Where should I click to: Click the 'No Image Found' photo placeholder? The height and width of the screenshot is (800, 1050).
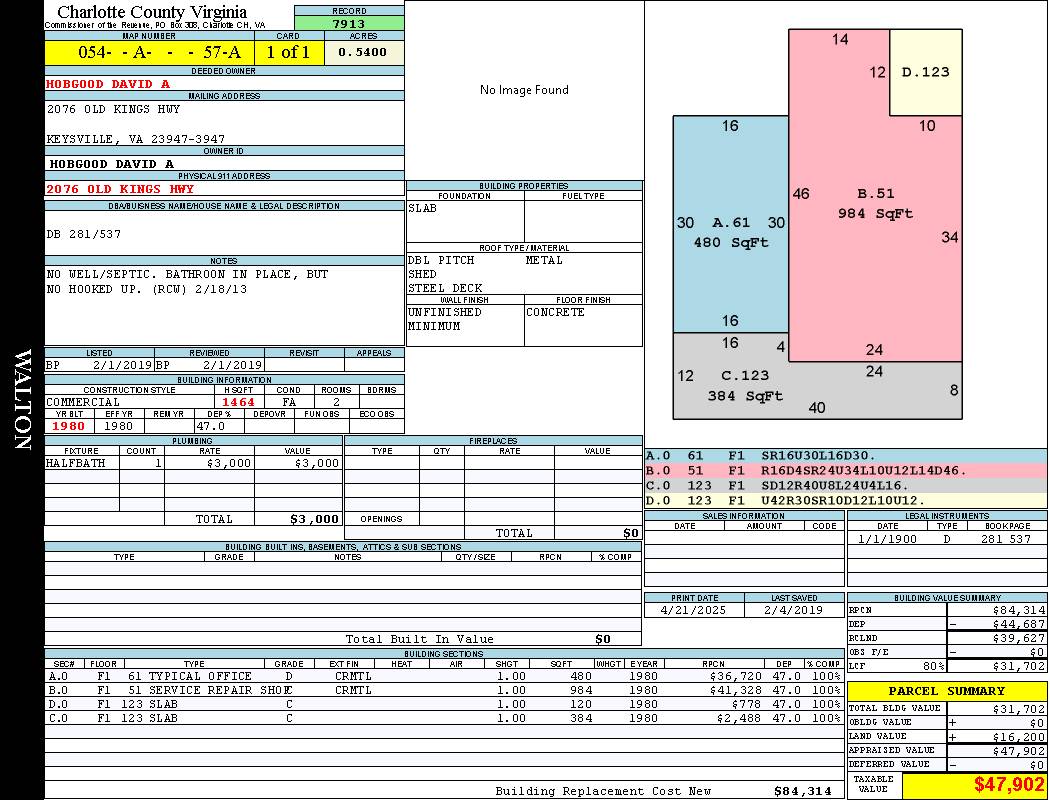(x=524, y=90)
